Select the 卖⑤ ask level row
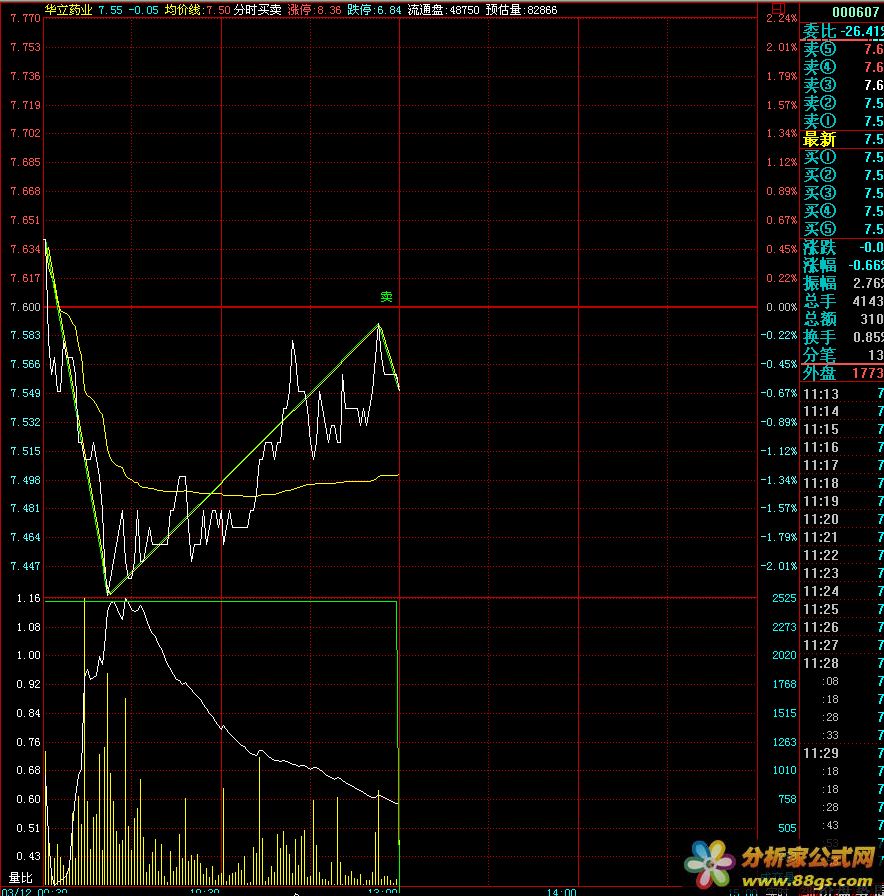 pyautogui.click(x=842, y=49)
